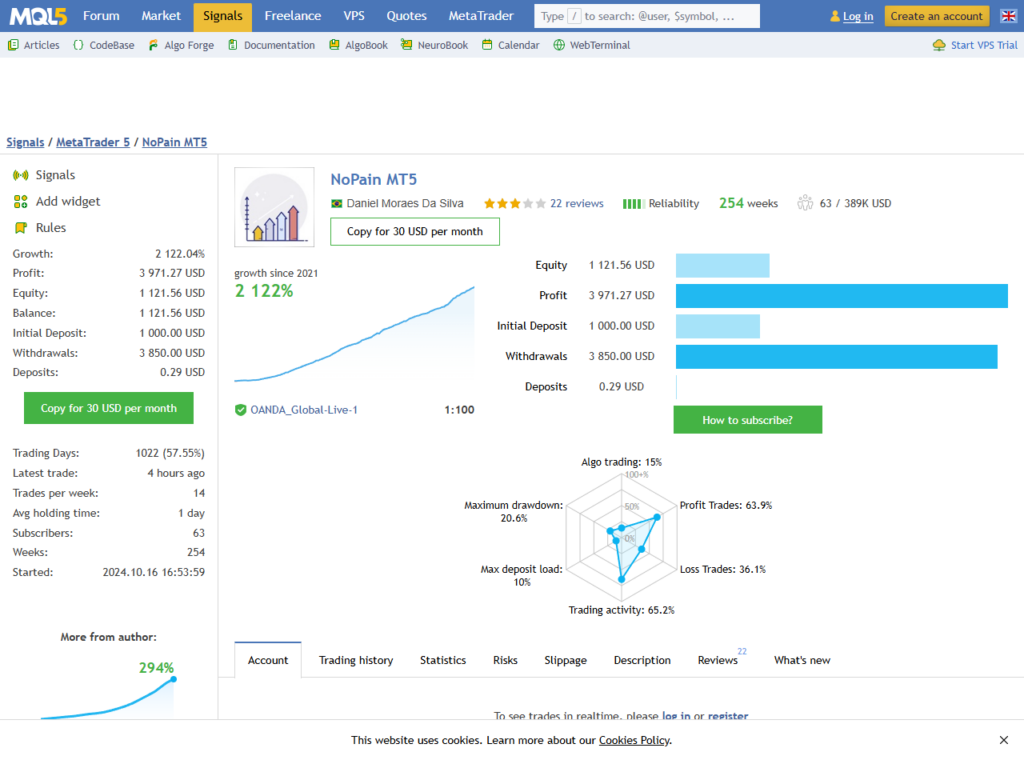Click How to subscribe button

pos(748,420)
